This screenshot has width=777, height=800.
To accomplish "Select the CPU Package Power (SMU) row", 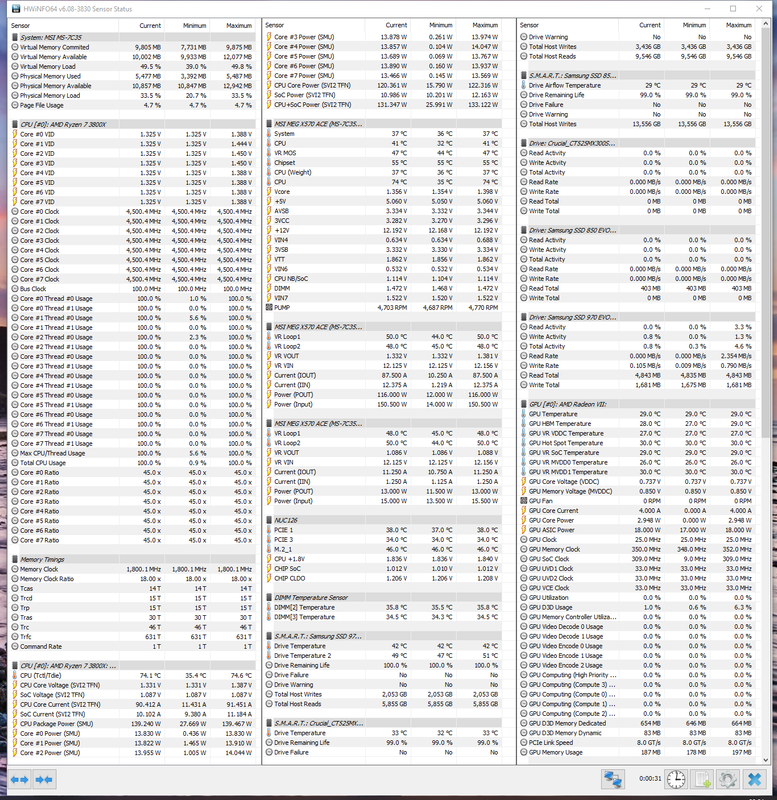I will 133,724.
